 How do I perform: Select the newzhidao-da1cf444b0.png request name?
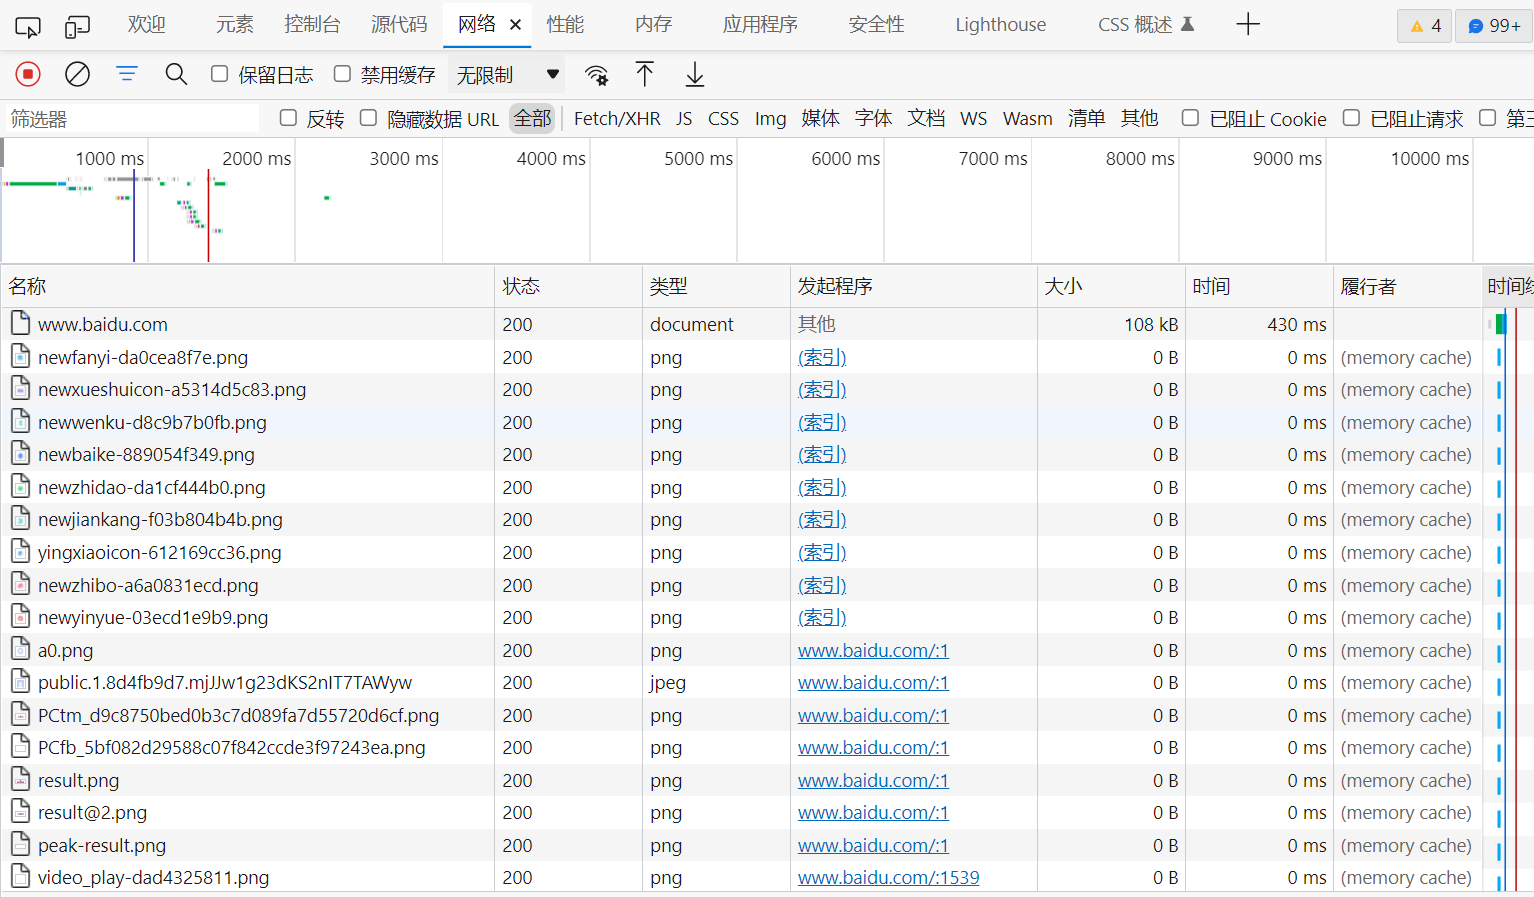152,487
